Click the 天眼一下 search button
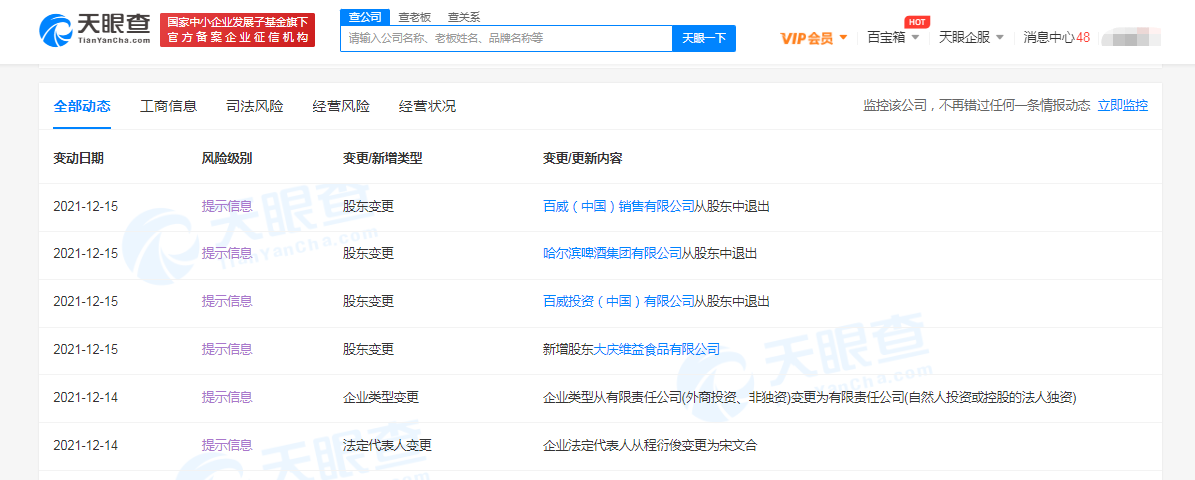Image resolution: width=1195 pixels, height=480 pixels. pos(703,38)
